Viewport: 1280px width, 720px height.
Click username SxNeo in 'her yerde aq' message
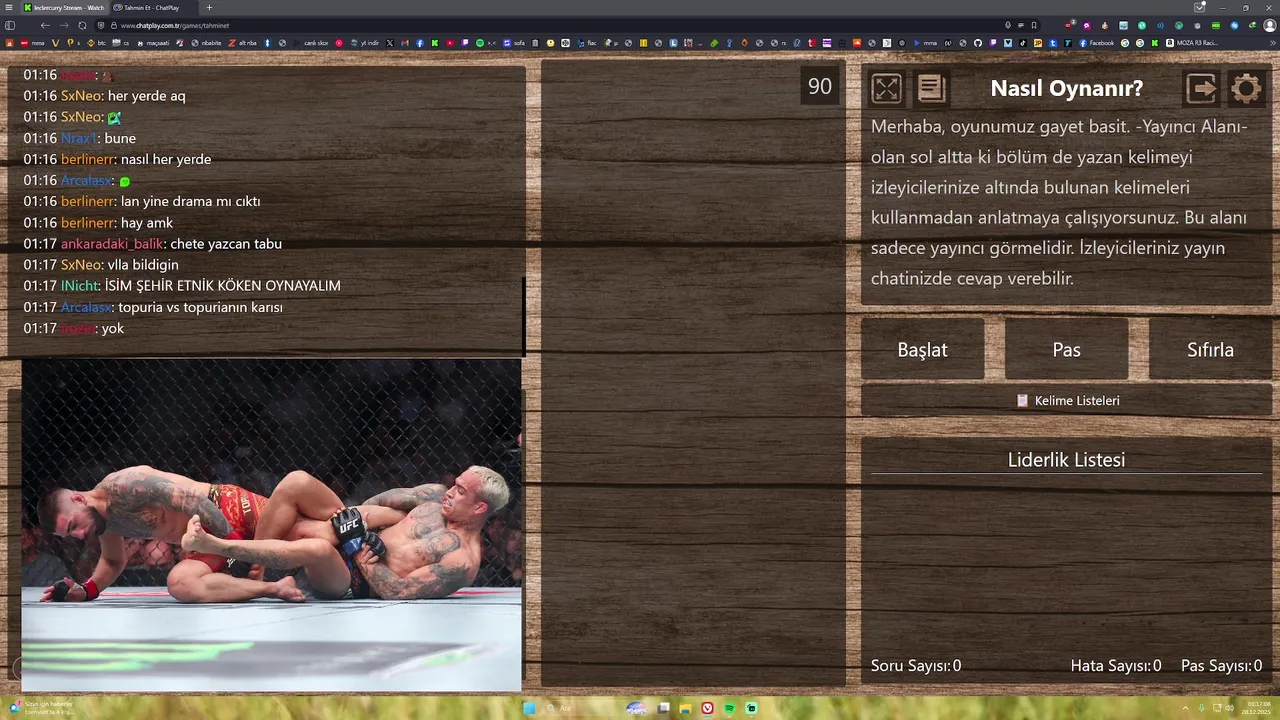(81, 96)
